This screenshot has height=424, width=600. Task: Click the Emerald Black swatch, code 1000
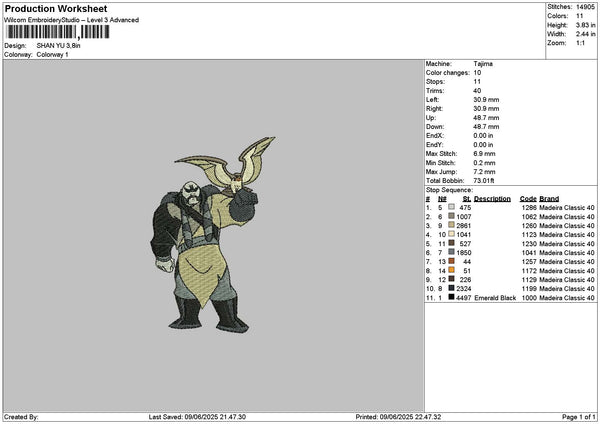point(452,297)
